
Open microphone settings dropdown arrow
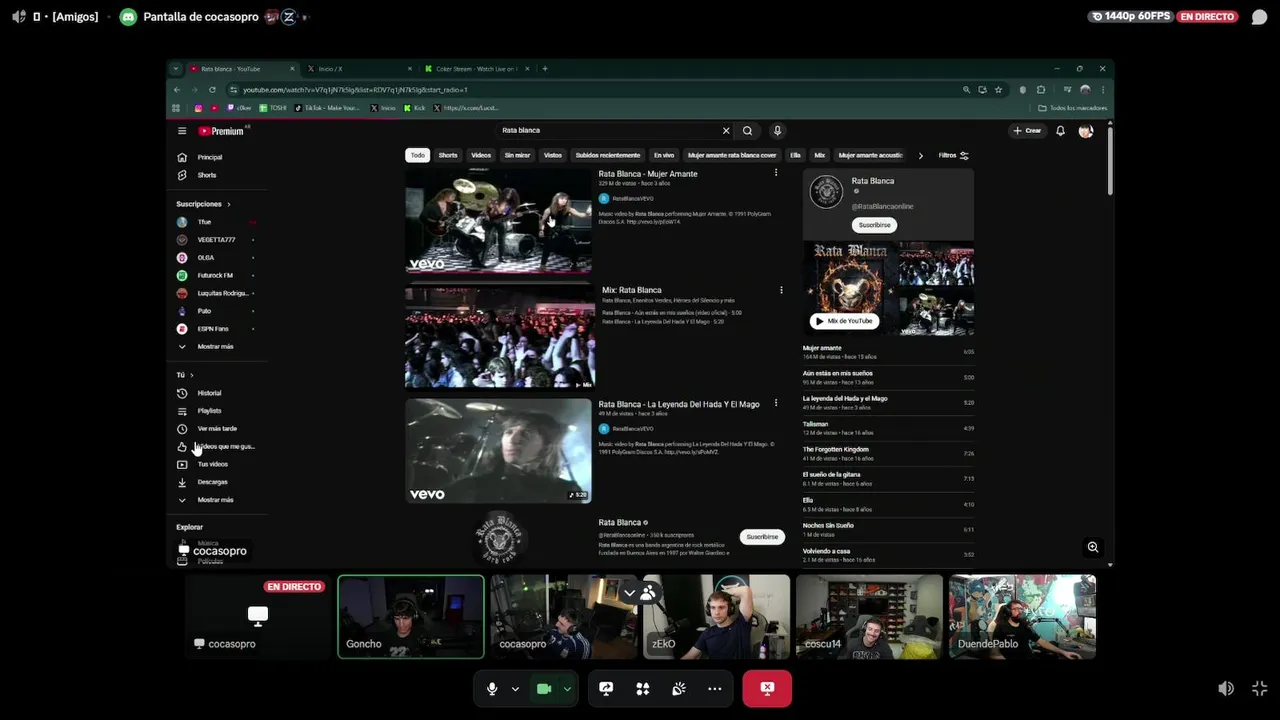[x=515, y=689]
